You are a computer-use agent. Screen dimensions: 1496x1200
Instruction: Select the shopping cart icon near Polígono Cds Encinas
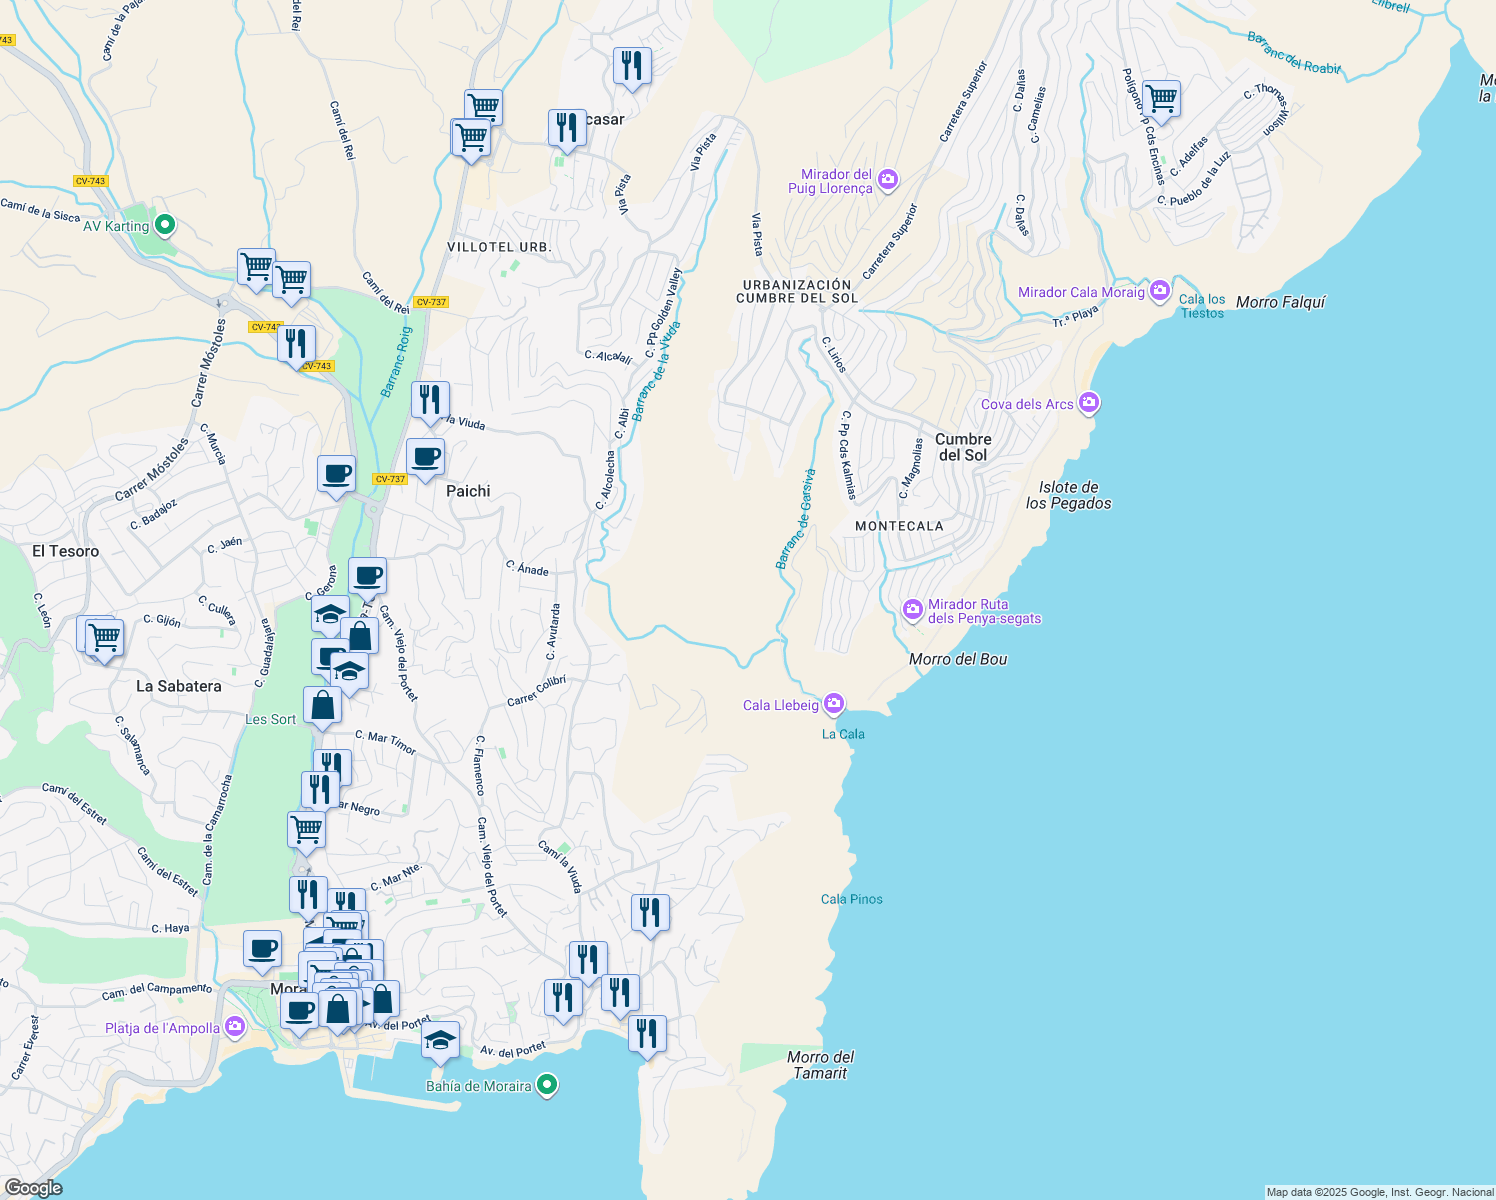click(1161, 98)
